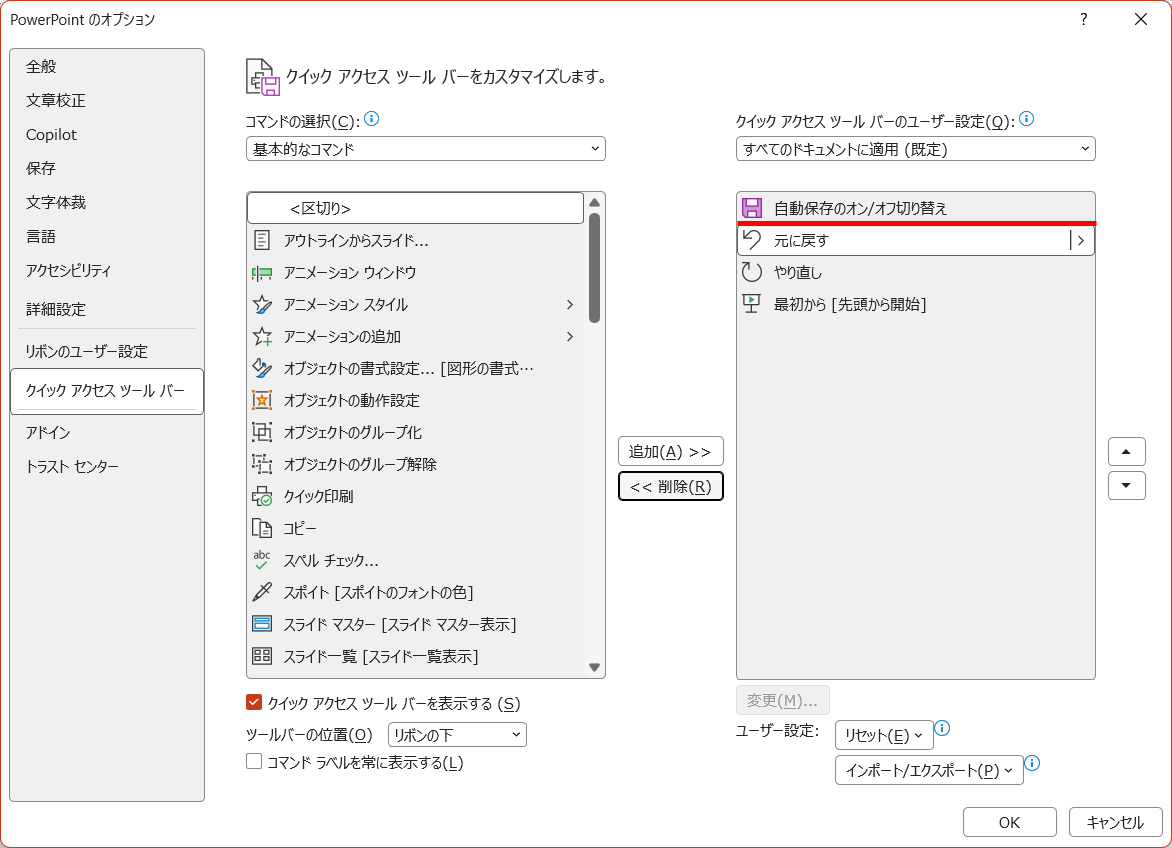
Task: Click the 自動保存のオン/オフ切り替え entry icon
Action: (750, 208)
